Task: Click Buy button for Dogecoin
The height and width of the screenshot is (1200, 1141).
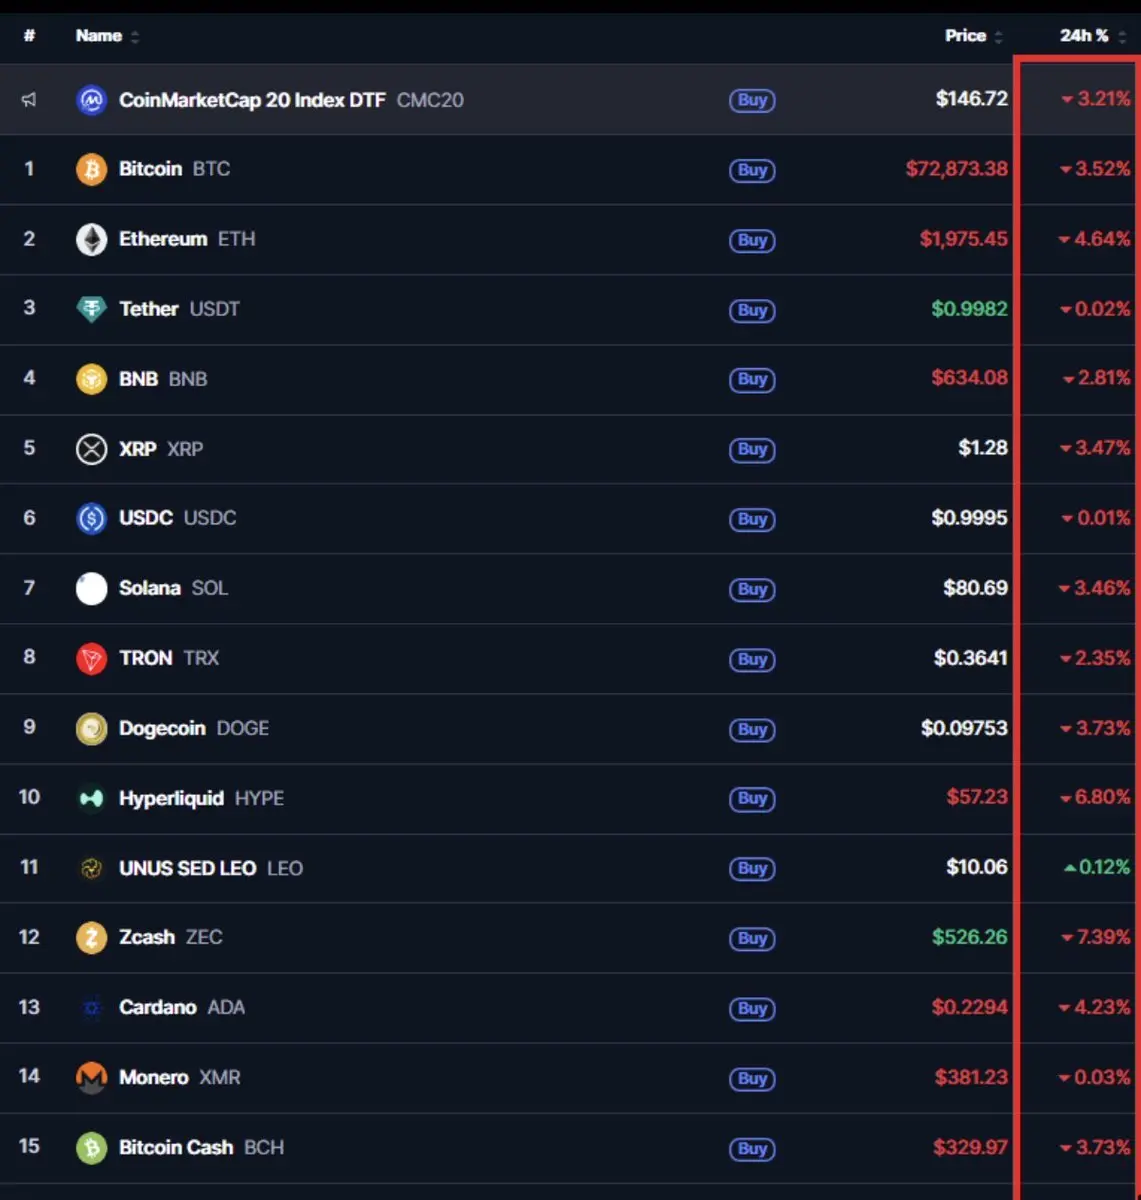Action: pyautogui.click(x=752, y=729)
